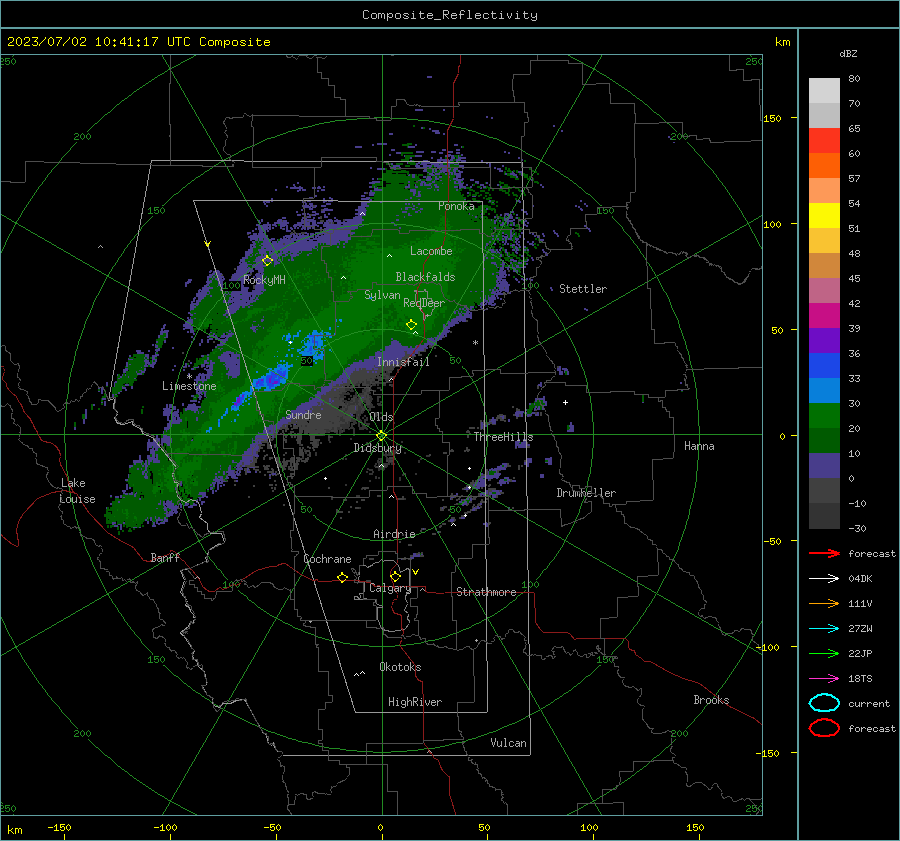Click the yellow diamond marker near RockyMH

267,261
